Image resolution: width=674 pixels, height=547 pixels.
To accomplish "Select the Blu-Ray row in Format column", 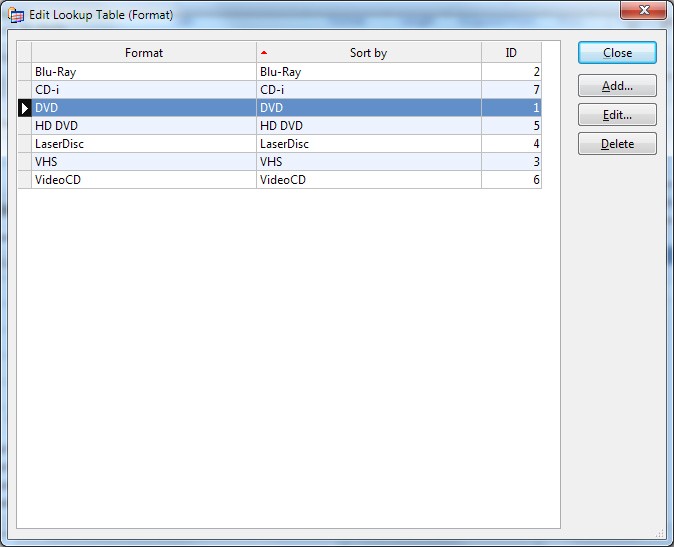I will (144, 72).
